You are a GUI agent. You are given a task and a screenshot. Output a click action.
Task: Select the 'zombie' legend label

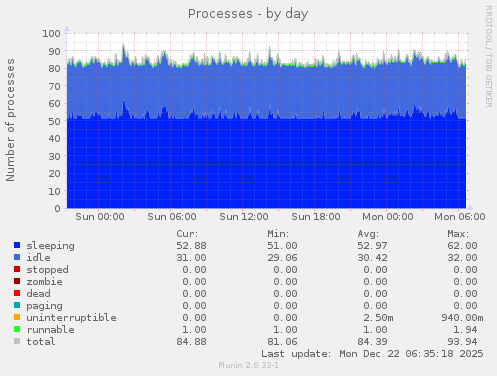click(x=45, y=282)
